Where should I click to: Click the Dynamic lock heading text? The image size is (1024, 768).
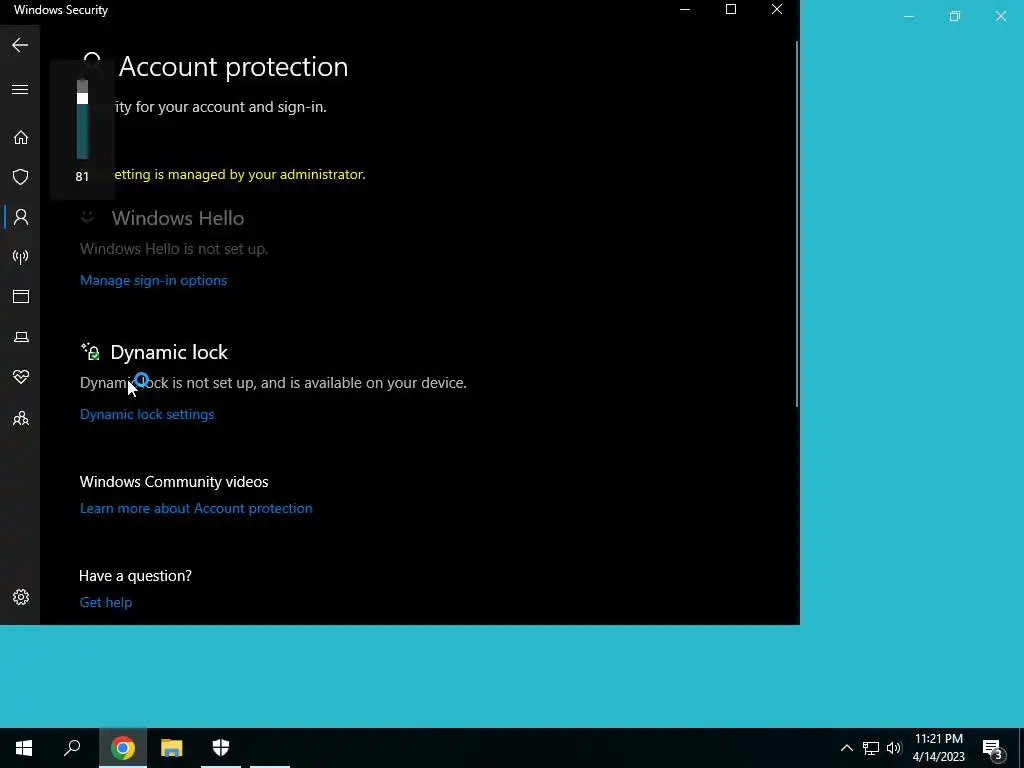(169, 352)
